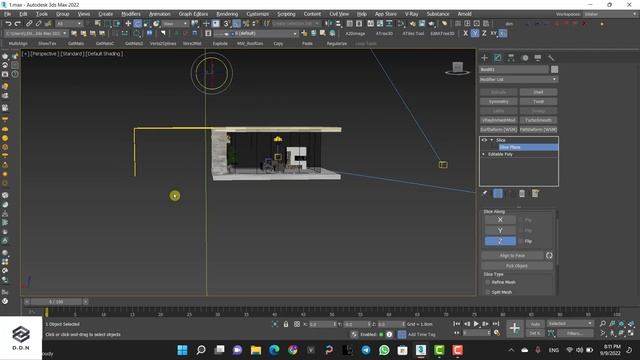640x360 pixels.
Task: Open the key filter Selected dropdown
Action: point(570,324)
